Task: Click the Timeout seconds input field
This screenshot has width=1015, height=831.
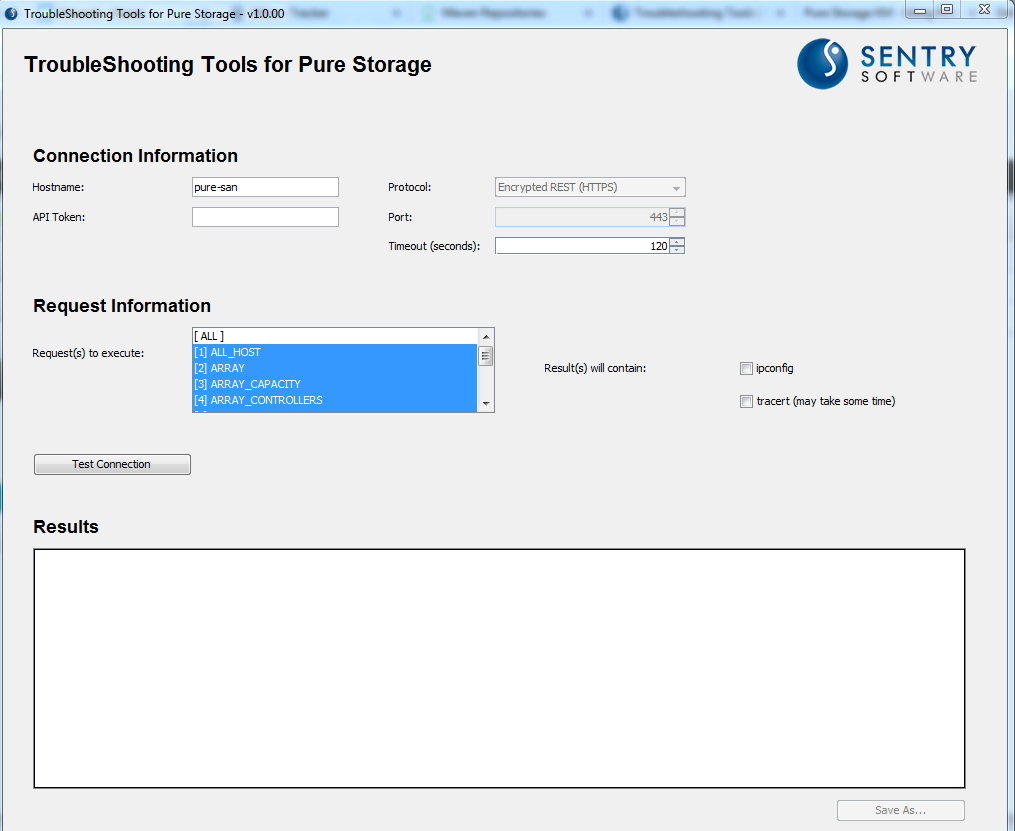Action: point(580,245)
